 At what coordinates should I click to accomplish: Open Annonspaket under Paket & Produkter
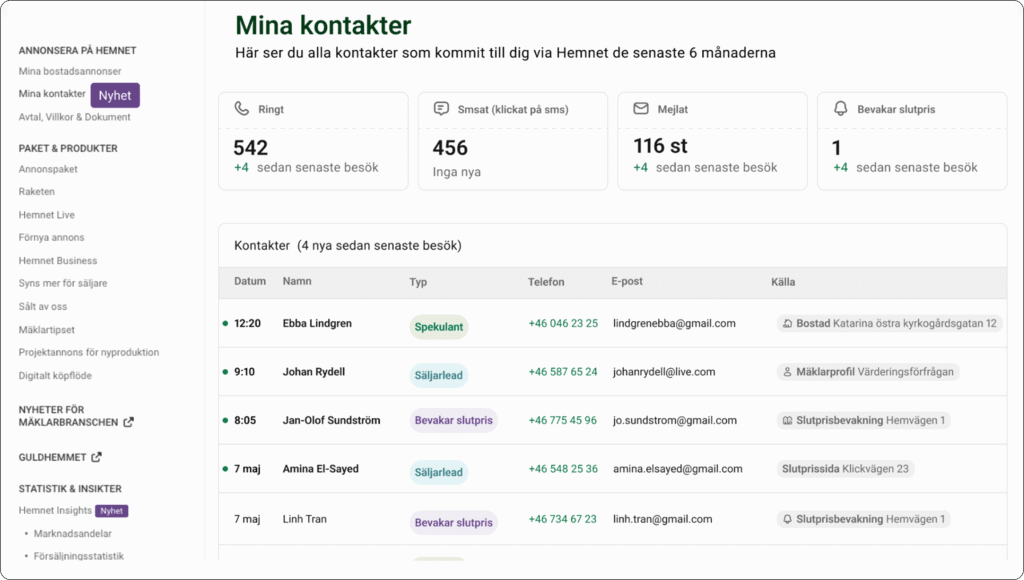point(48,169)
